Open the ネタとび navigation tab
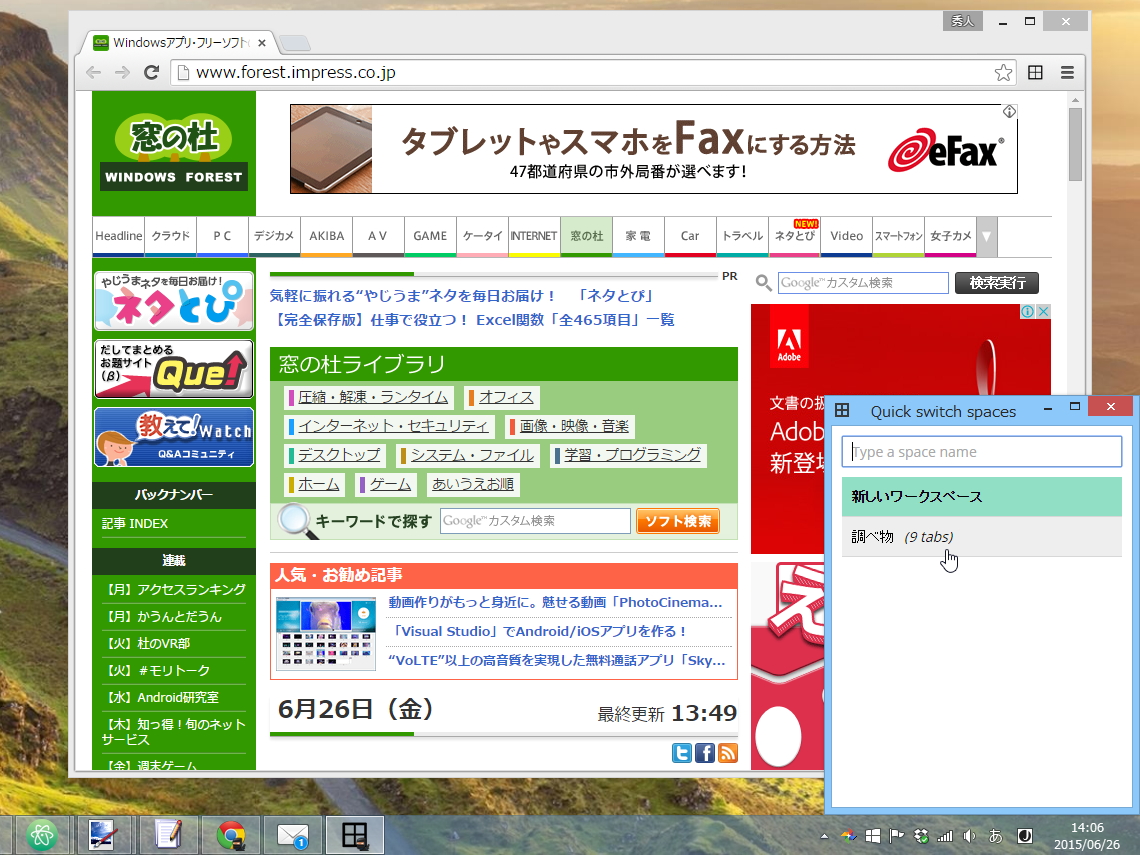The image size is (1140, 855). [795, 236]
